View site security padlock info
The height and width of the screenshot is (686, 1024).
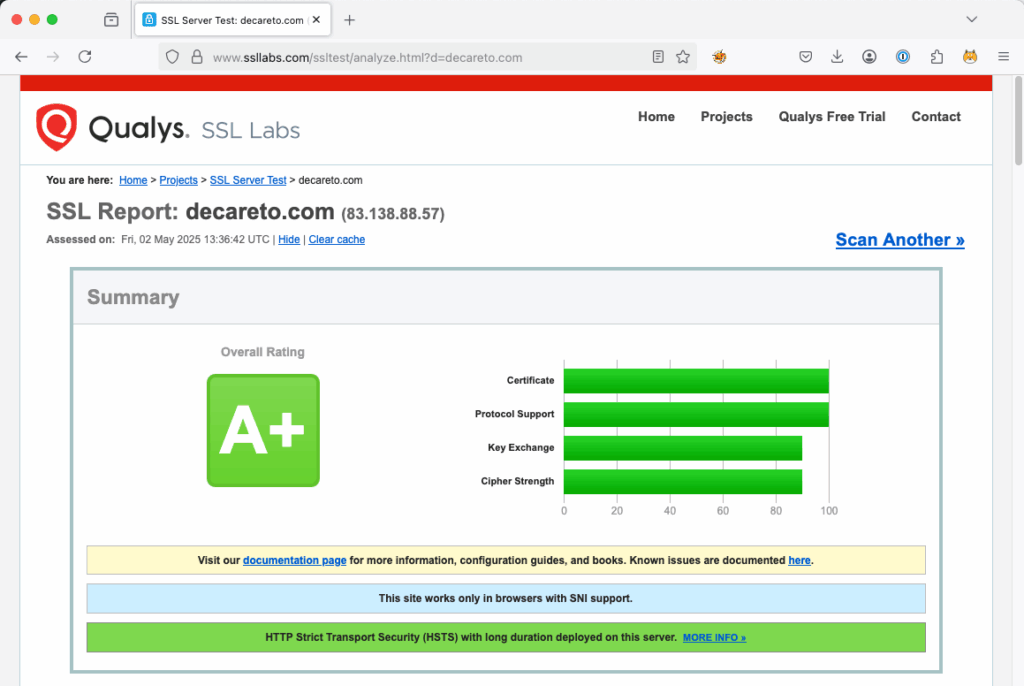(197, 57)
